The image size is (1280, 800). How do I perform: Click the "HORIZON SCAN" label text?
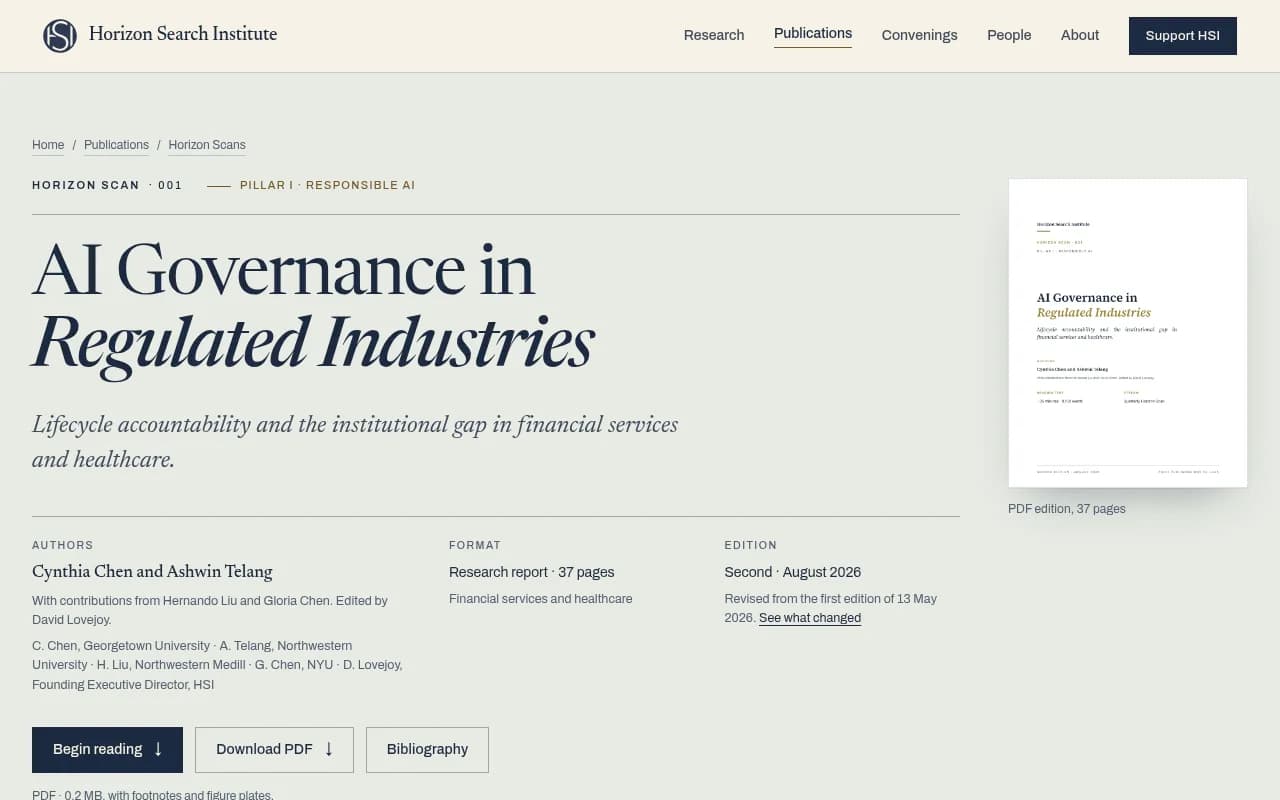[x=86, y=185]
